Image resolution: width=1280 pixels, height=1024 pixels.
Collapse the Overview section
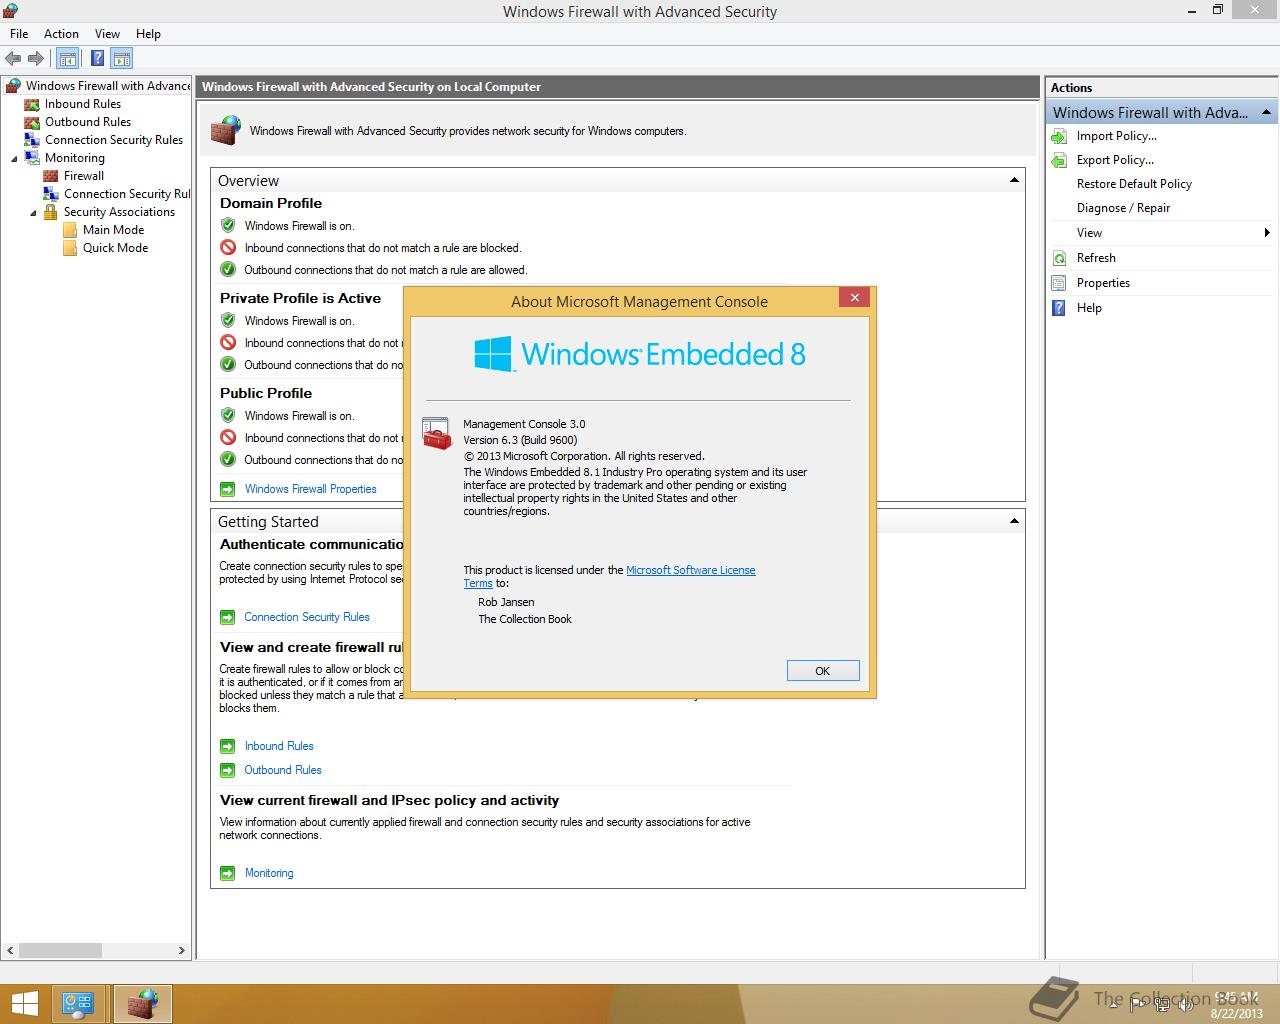[x=1014, y=180]
